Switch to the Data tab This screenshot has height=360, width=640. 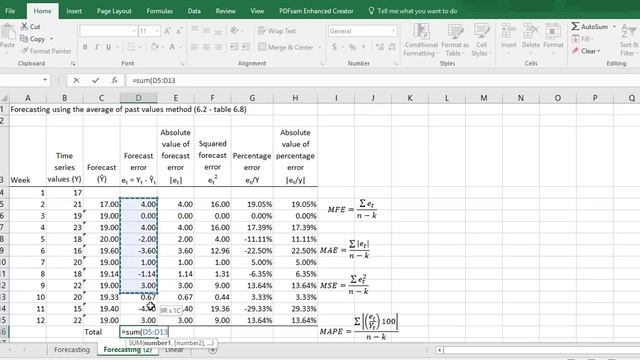tap(194, 11)
